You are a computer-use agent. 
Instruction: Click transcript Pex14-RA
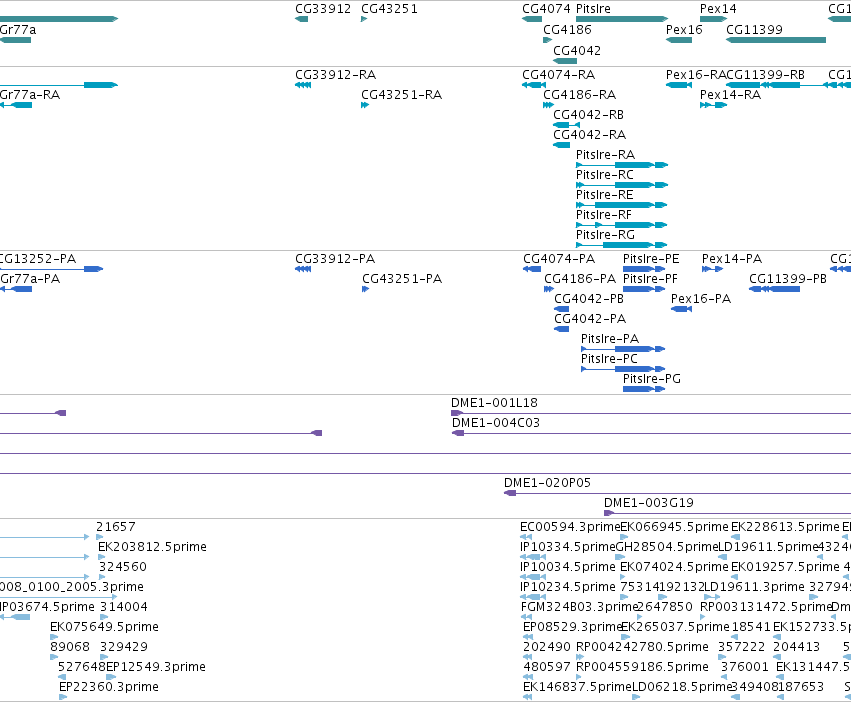[731, 95]
